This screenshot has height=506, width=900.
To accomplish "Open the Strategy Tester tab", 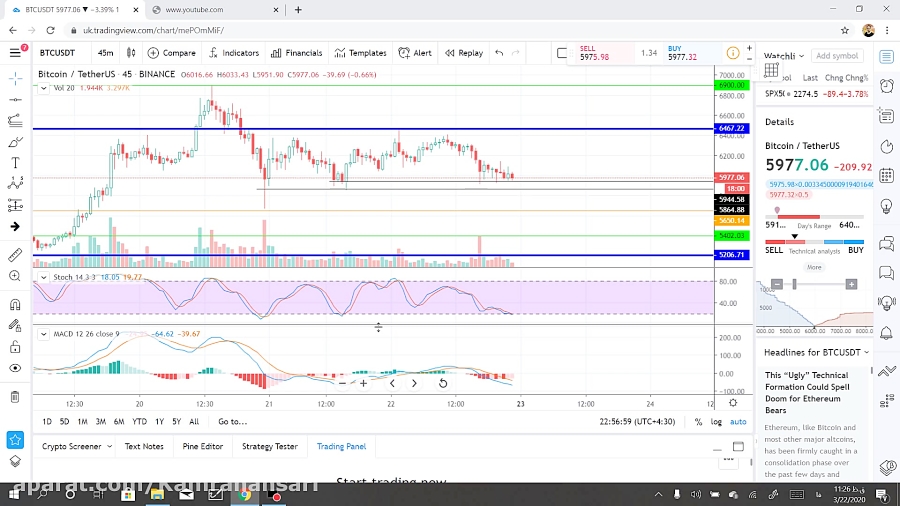I will click(x=270, y=446).
